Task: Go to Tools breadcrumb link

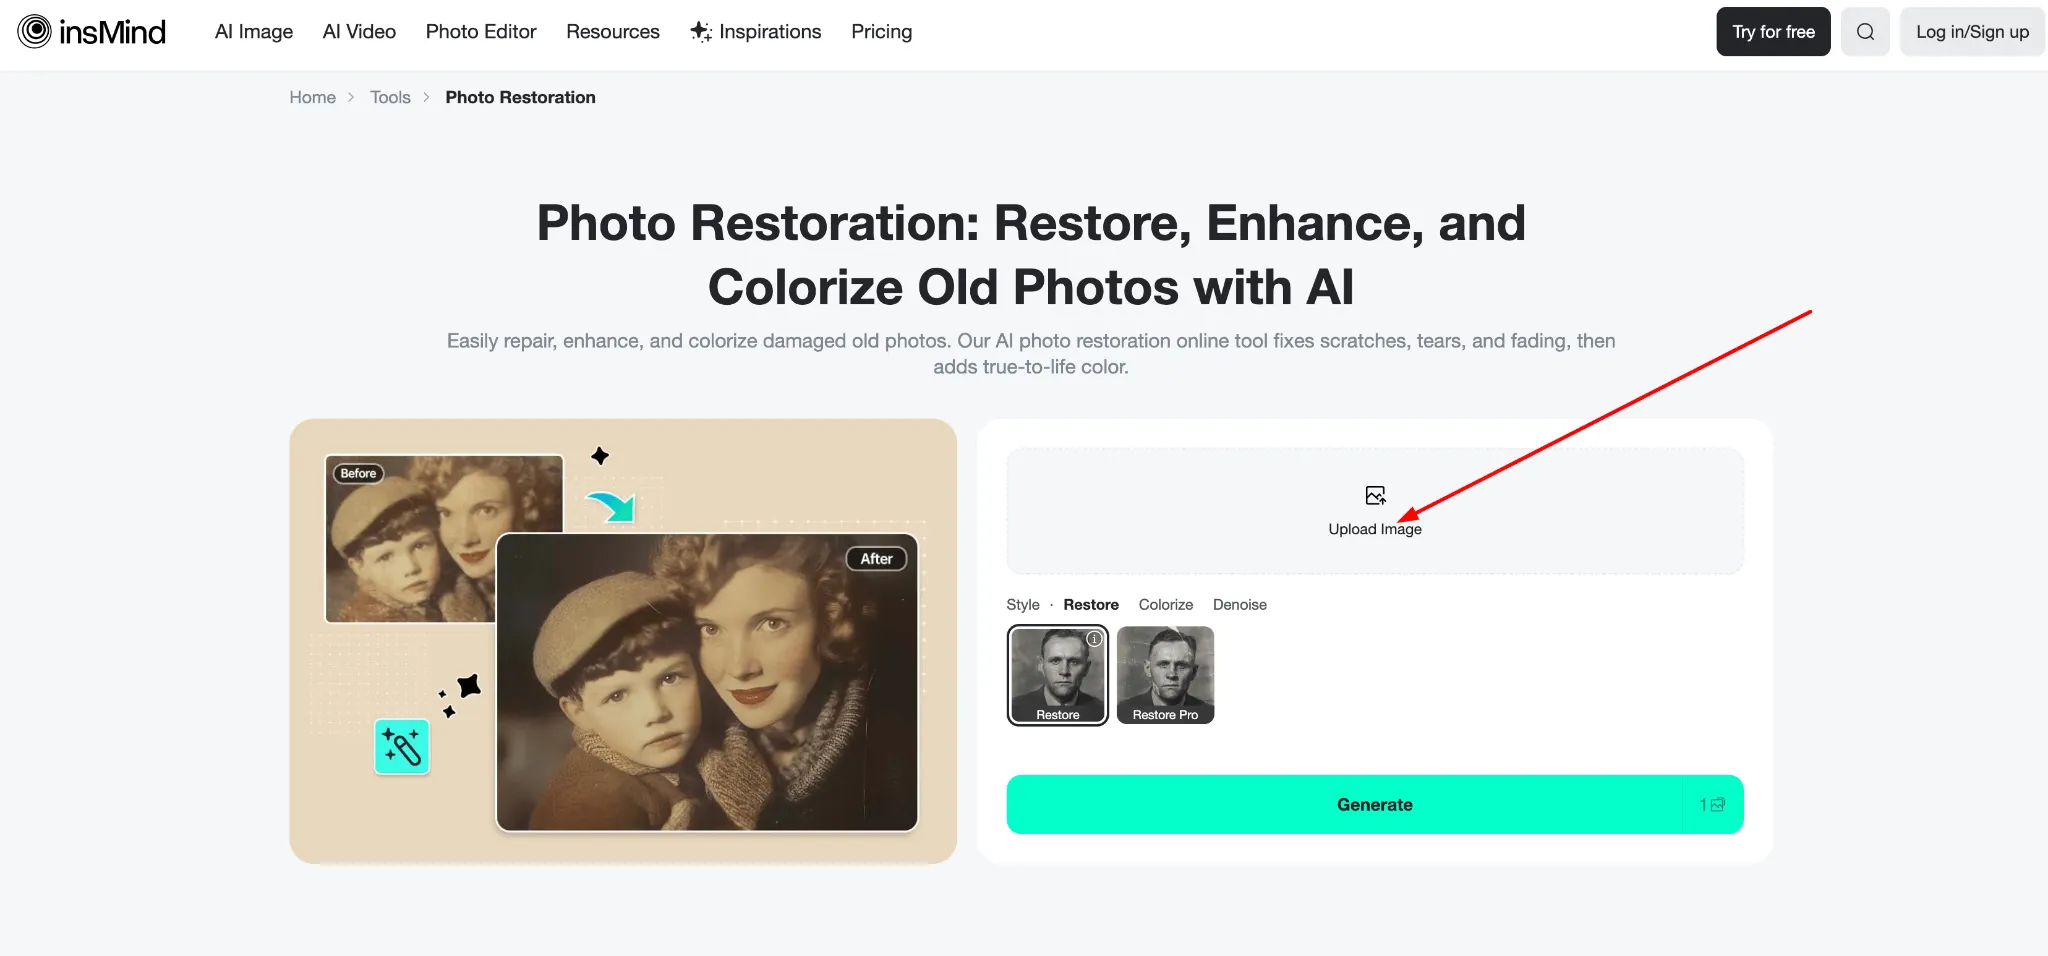Action: click(x=390, y=97)
